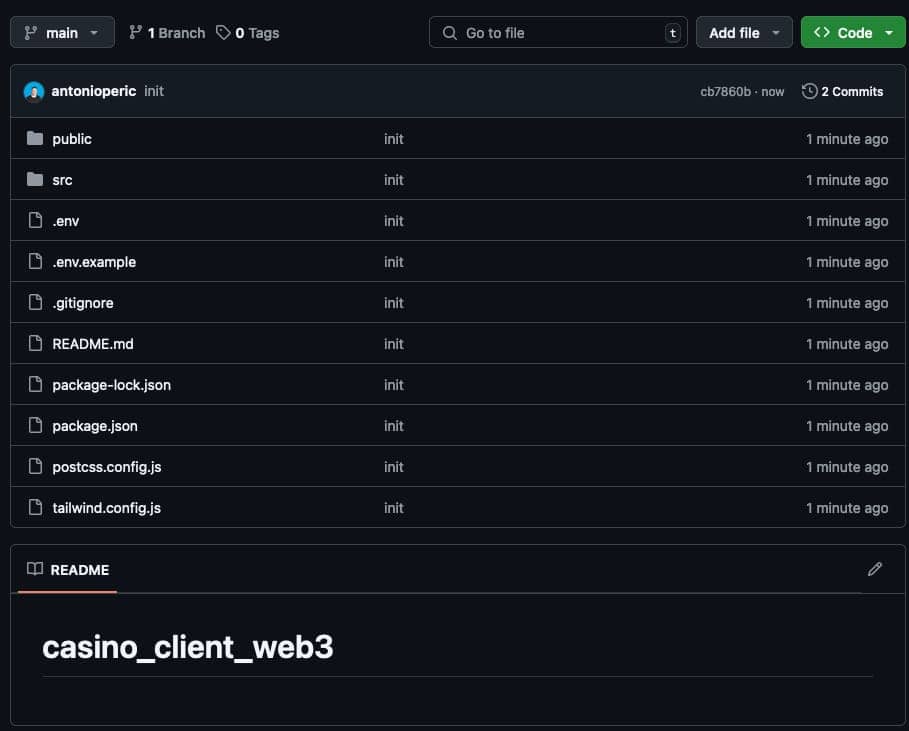909x731 pixels.
Task: Click the README.md file icon
Action: pos(35,343)
